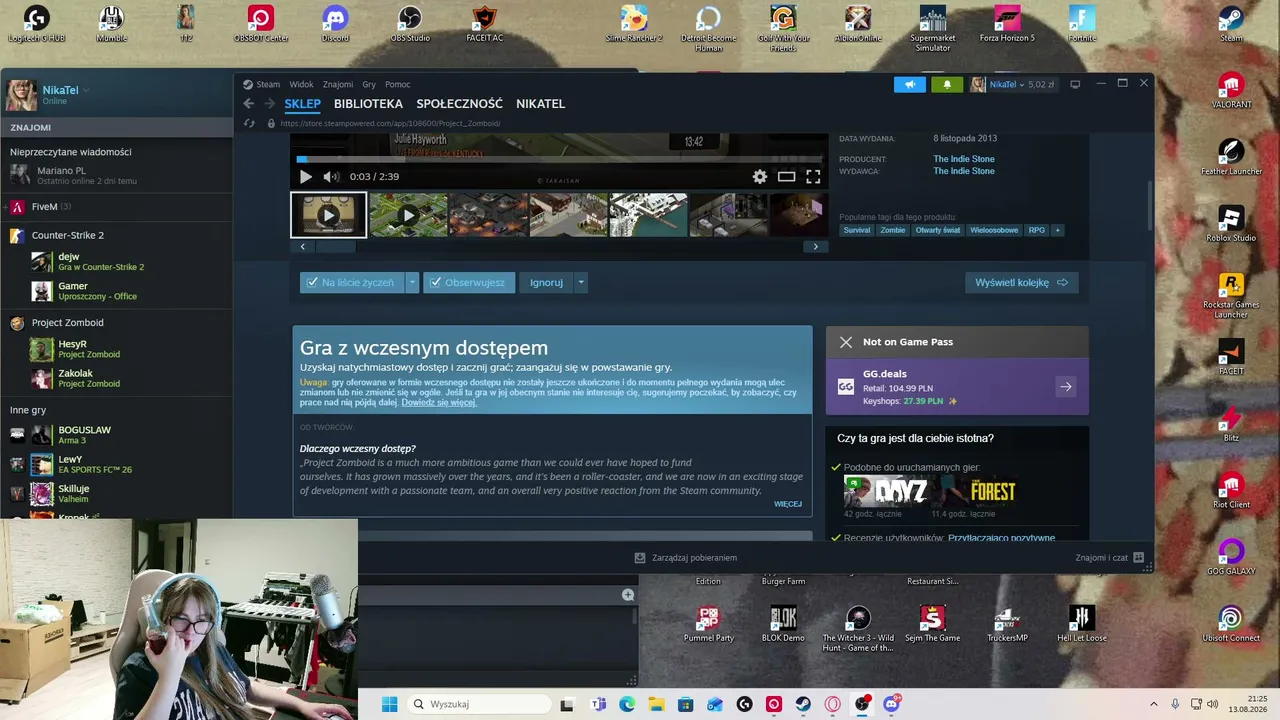Open The Indie Stone producer link
This screenshot has height=720, width=1280.
pyautogui.click(x=964, y=159)
